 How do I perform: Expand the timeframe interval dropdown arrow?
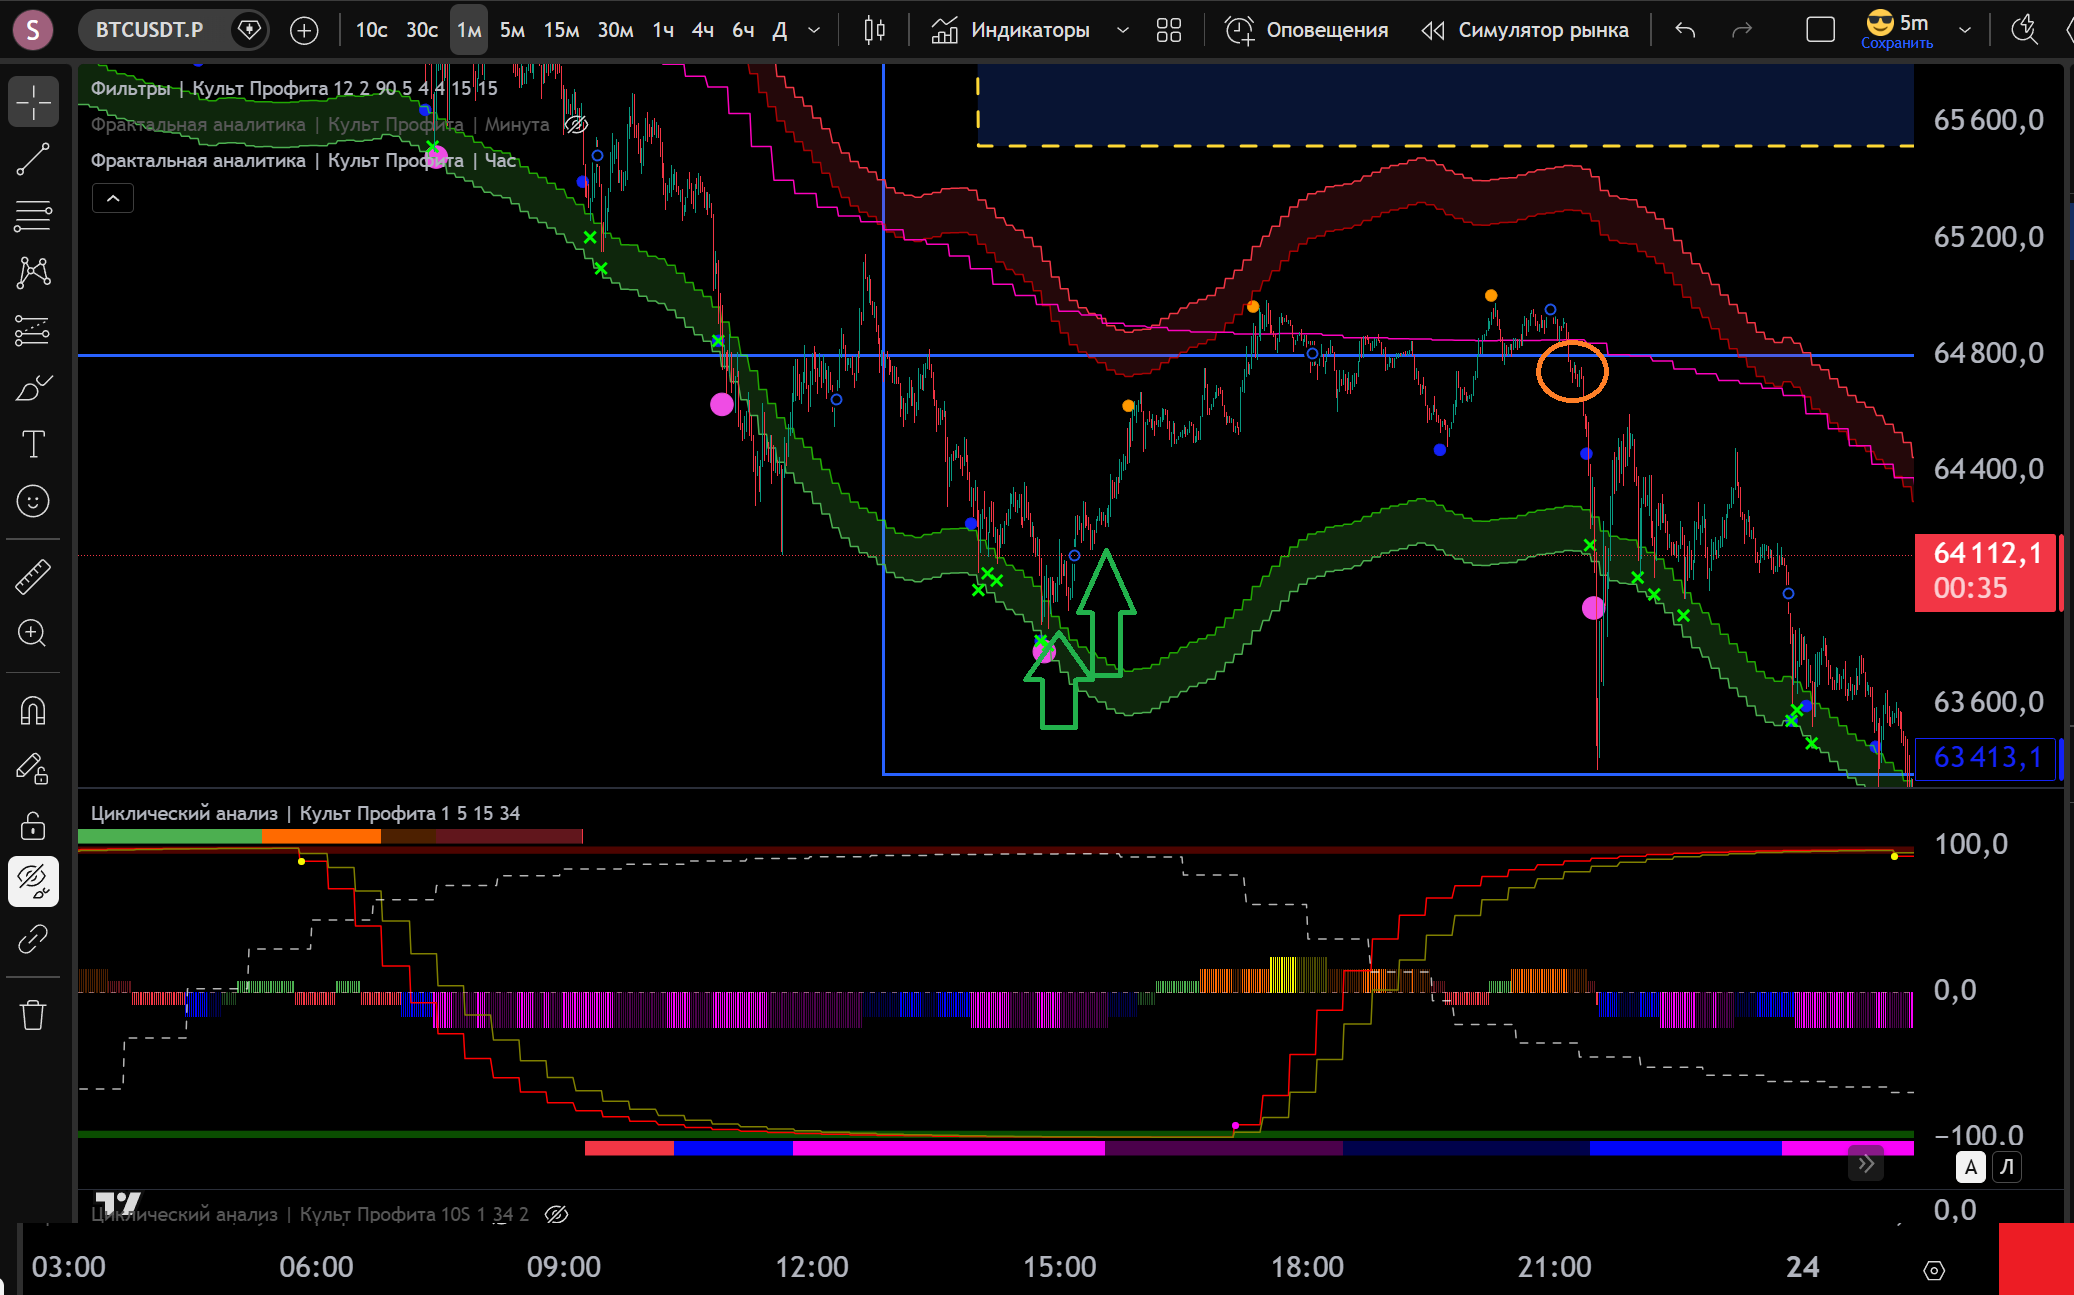(814, 30)
